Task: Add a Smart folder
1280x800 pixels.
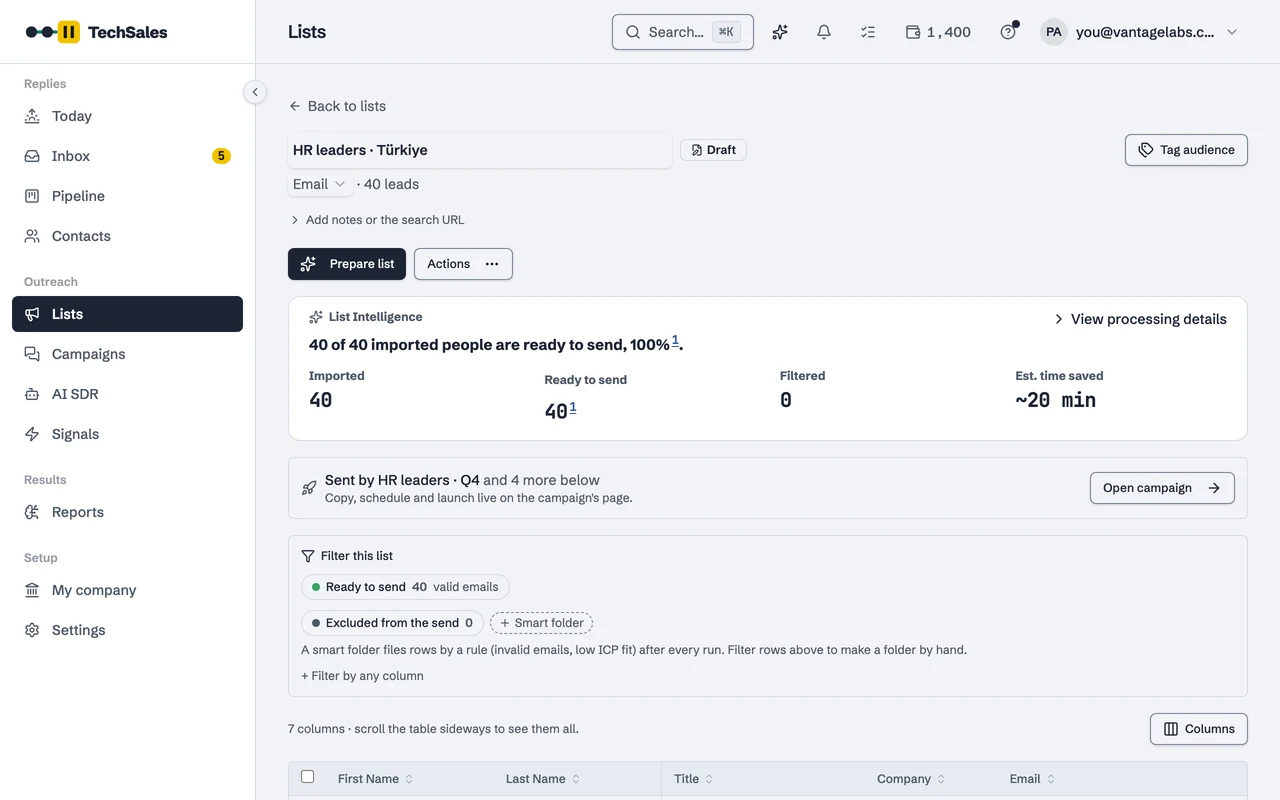Action: [541, 623]
